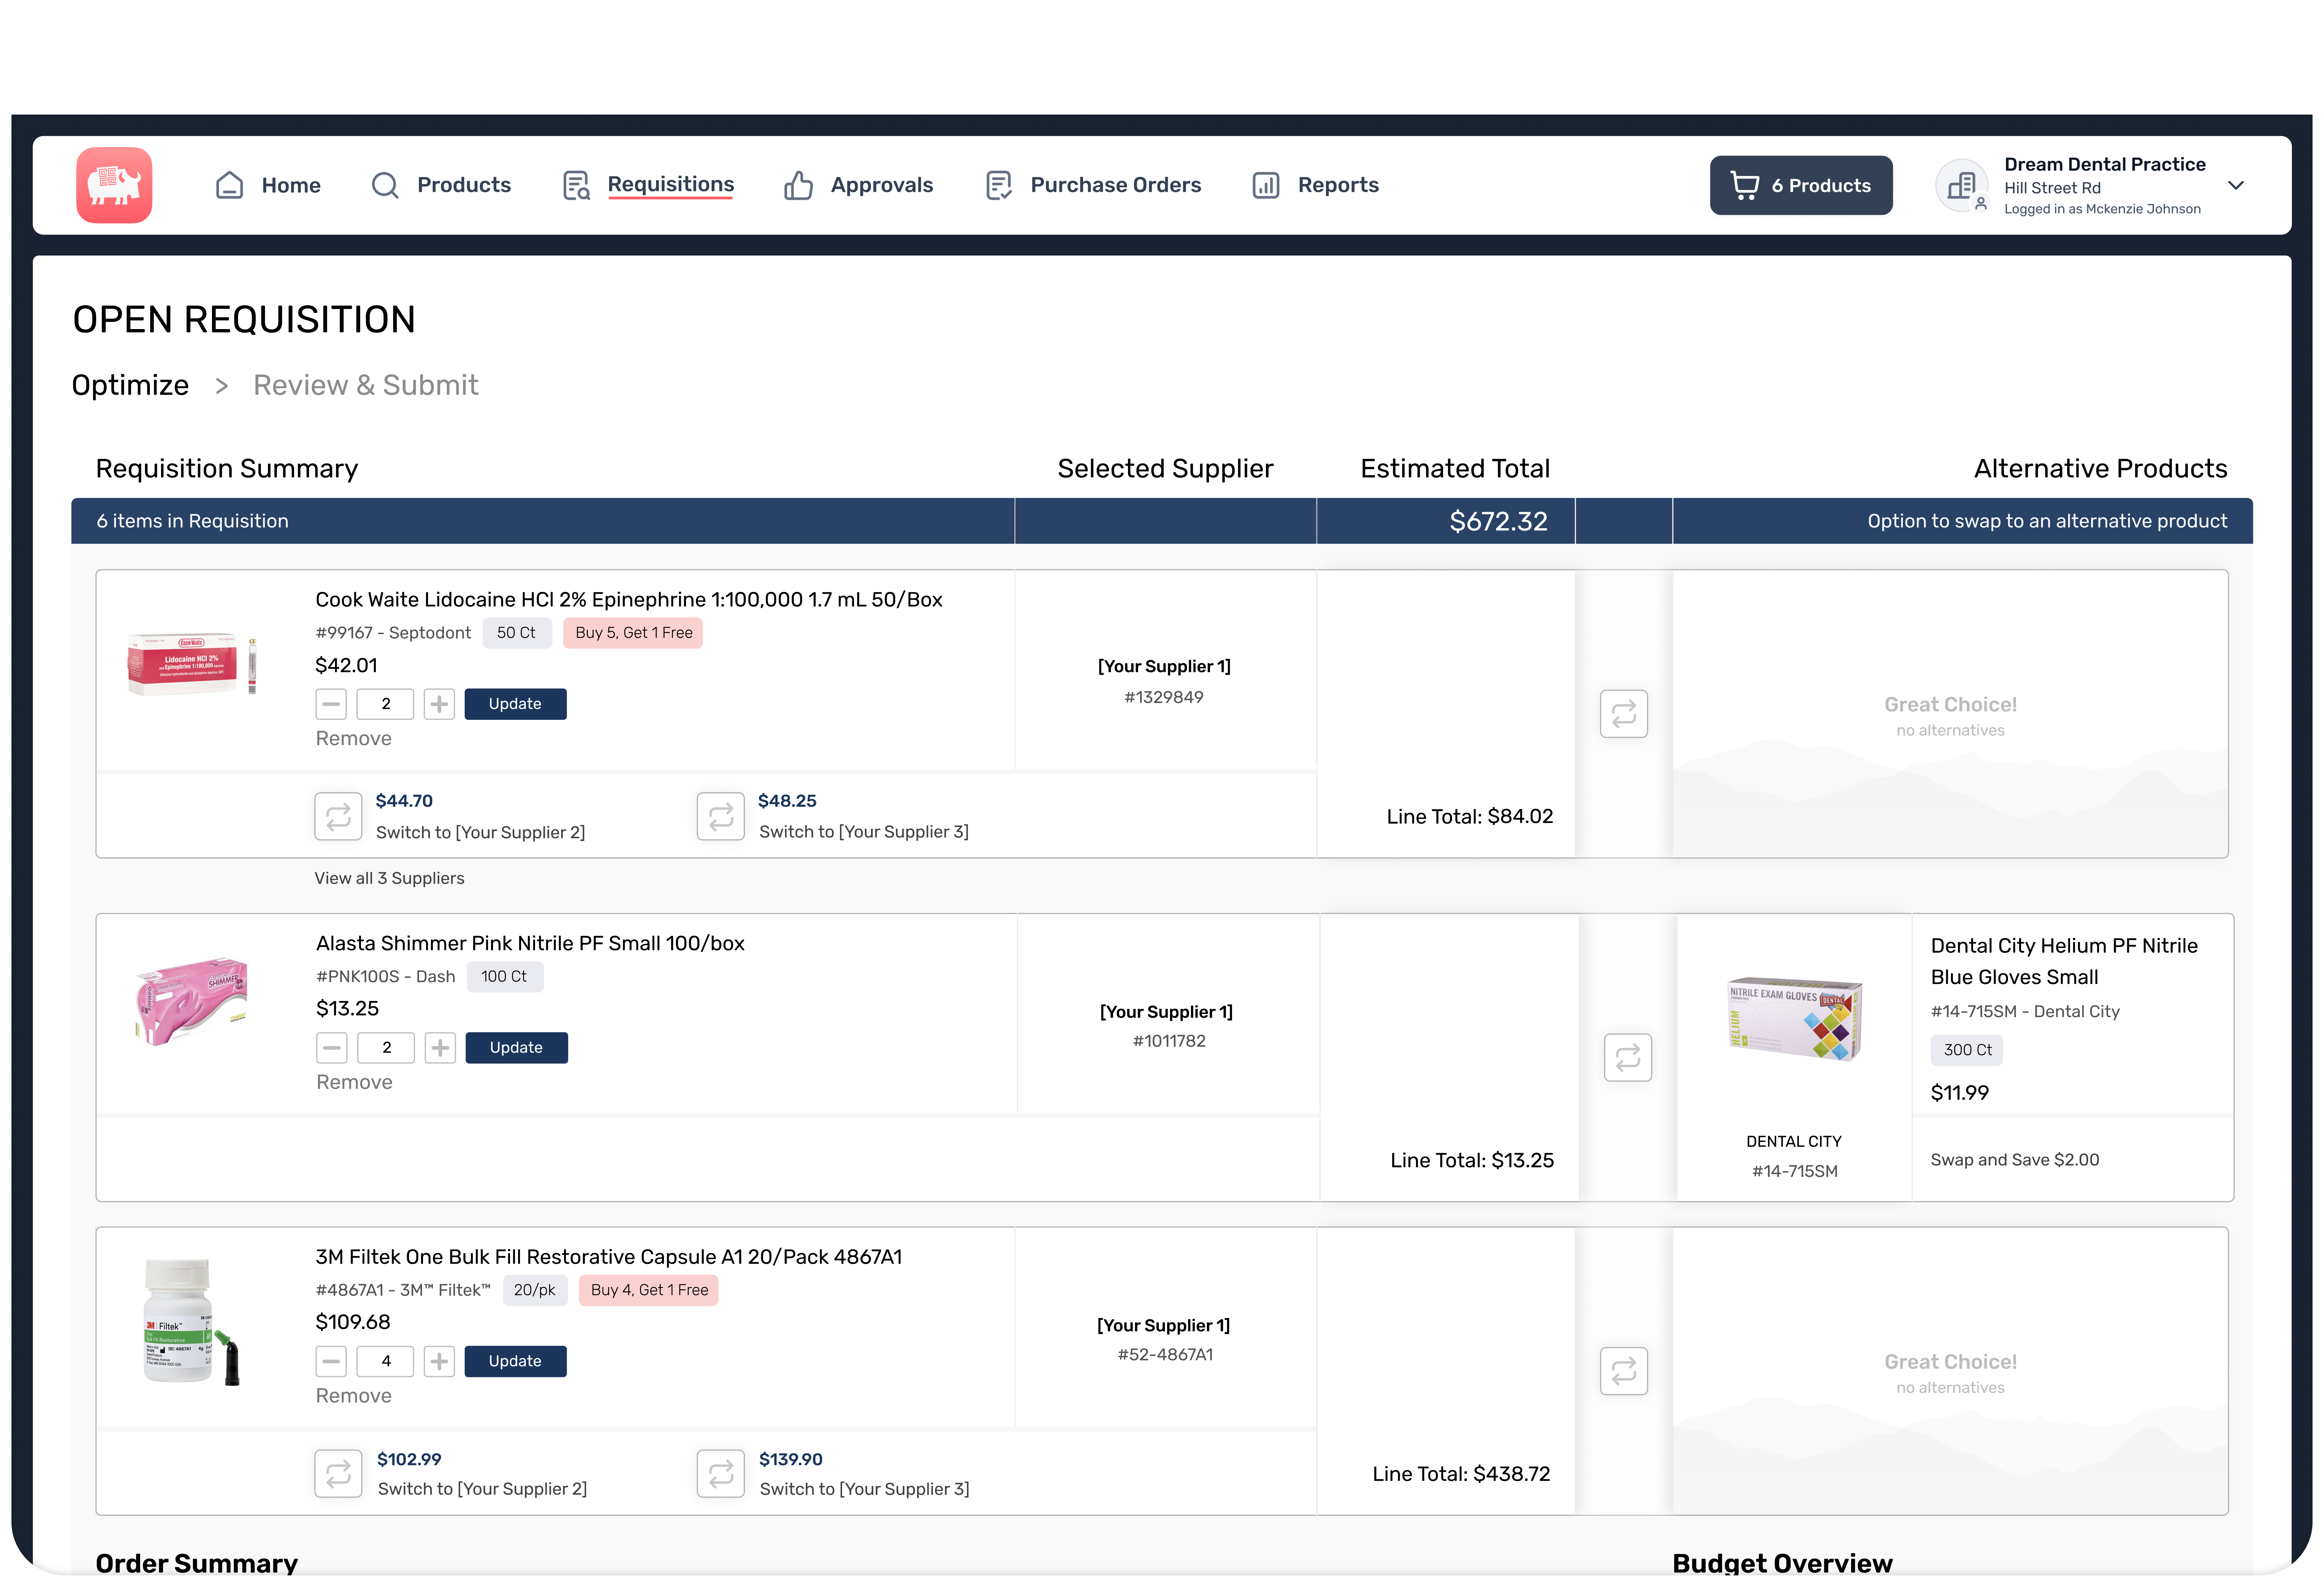Select the Optimize step
This screenshot has height=1583, width=2324.
tap(130, 385)
